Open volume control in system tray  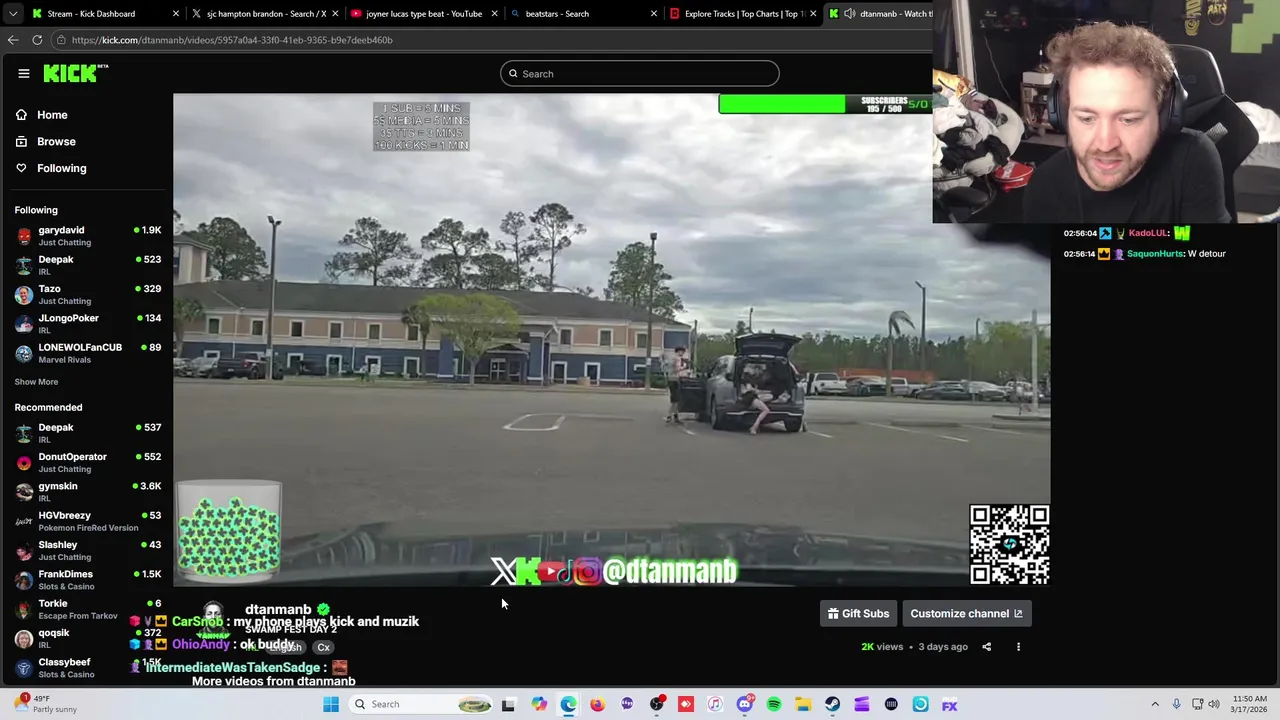click(x=1214, y=705)
